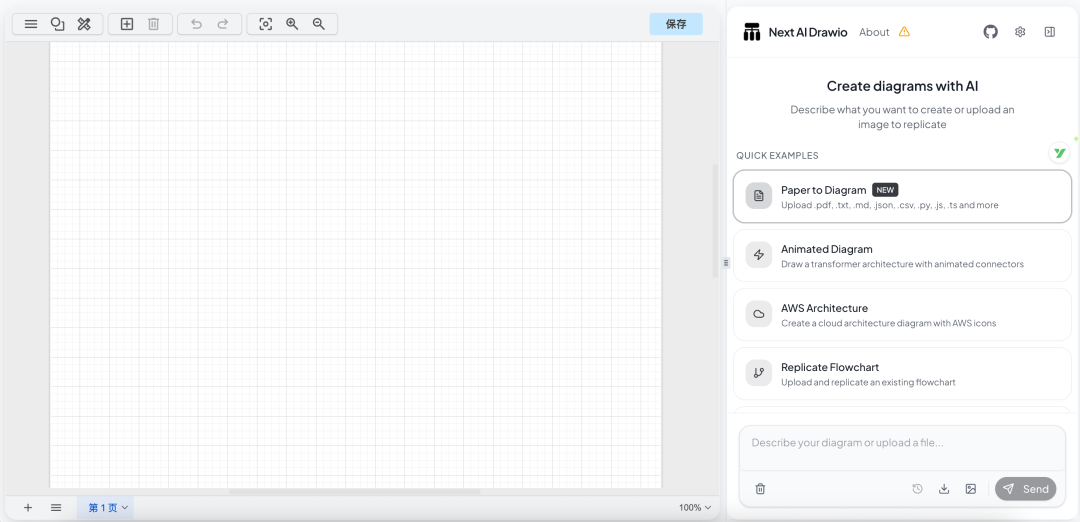Upload an image with the picture icon

coord(970,489)
